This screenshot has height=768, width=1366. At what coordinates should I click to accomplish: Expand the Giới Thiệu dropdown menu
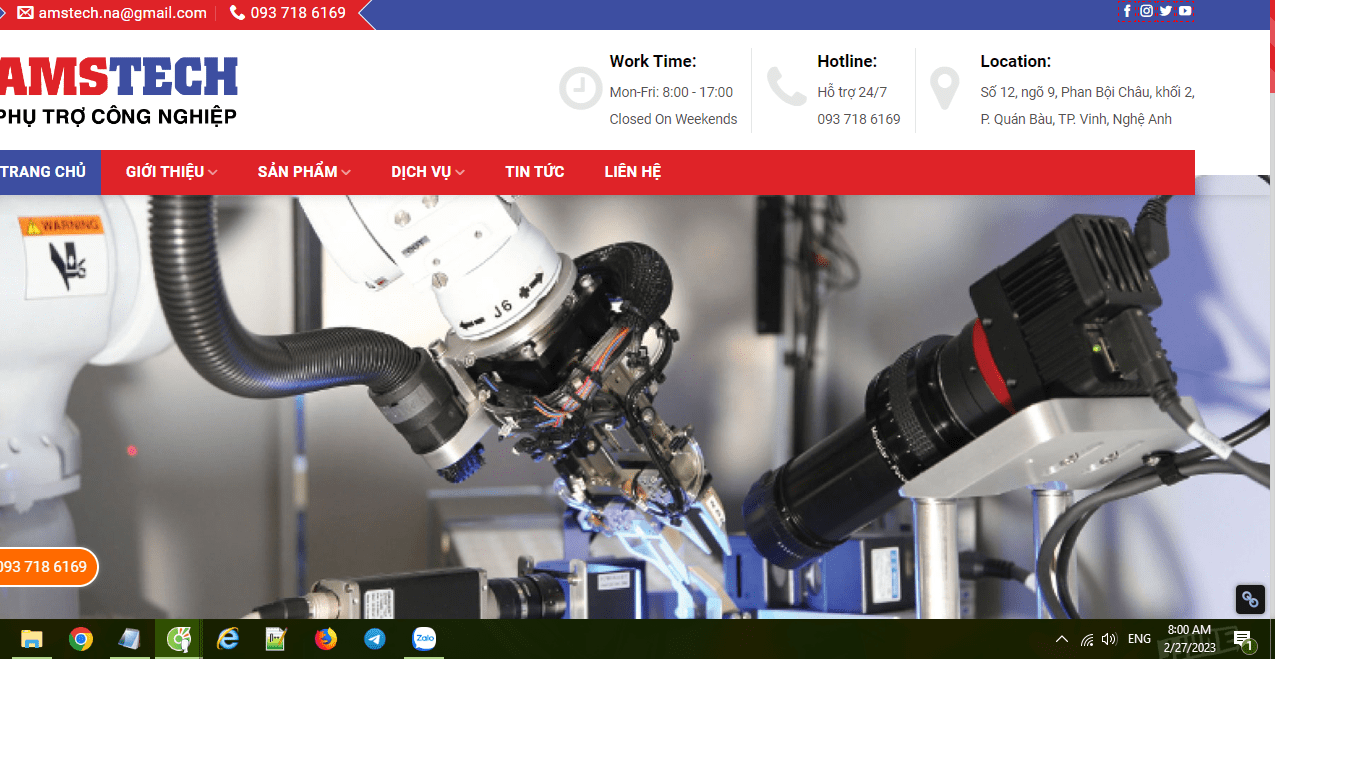point(171,172)
